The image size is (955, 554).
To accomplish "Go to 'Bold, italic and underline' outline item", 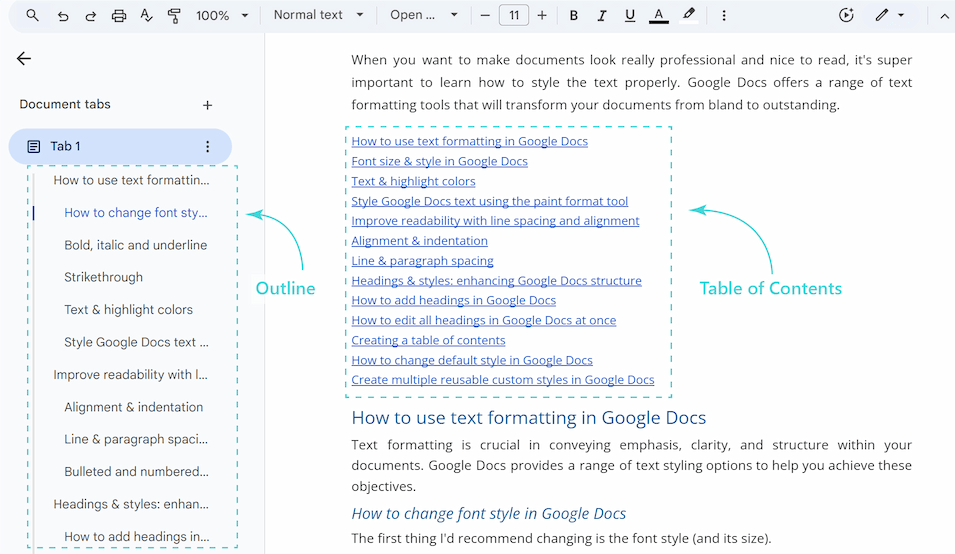I will click(x=136, y=245).
